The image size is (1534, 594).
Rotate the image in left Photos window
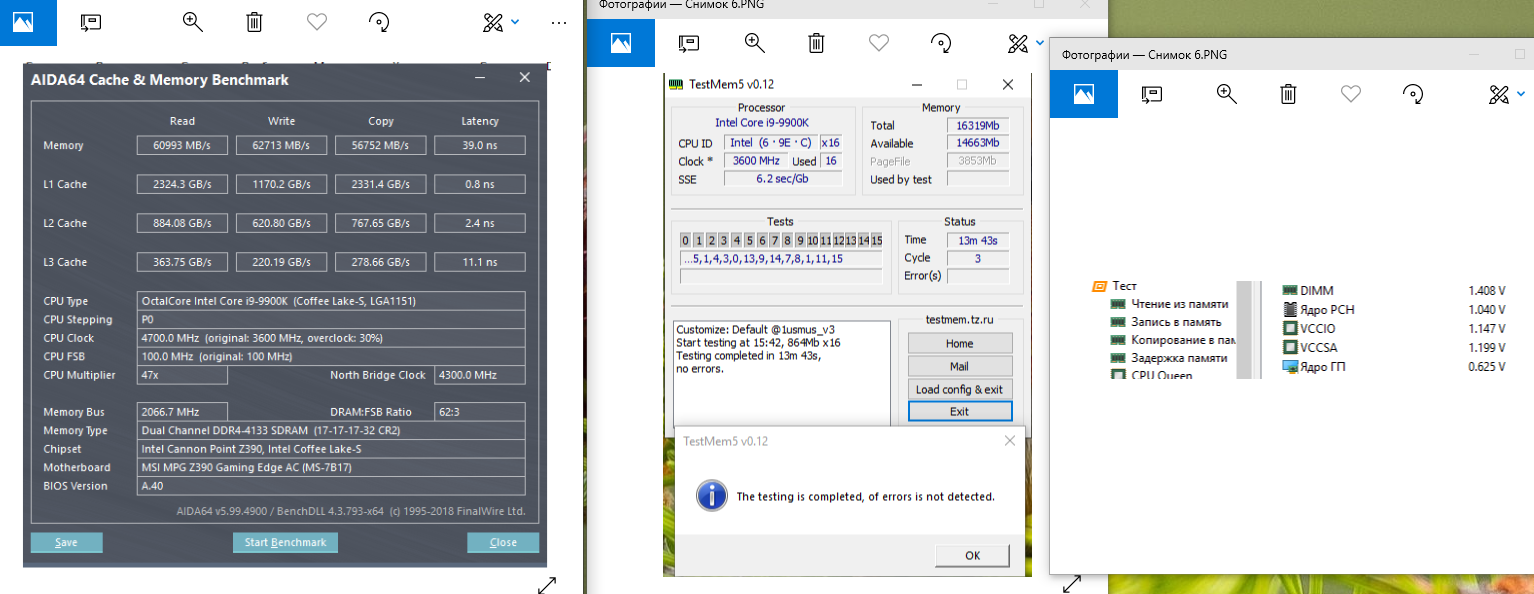click(379, 22)
